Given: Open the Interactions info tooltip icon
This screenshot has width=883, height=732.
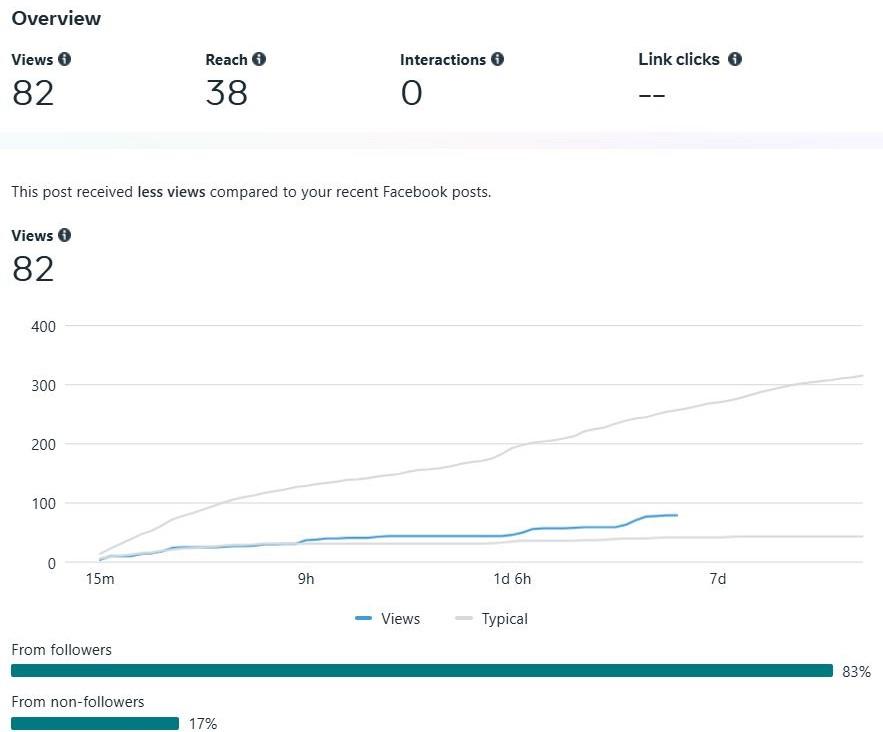Looking at the screenshot, I should click(497, 60).
